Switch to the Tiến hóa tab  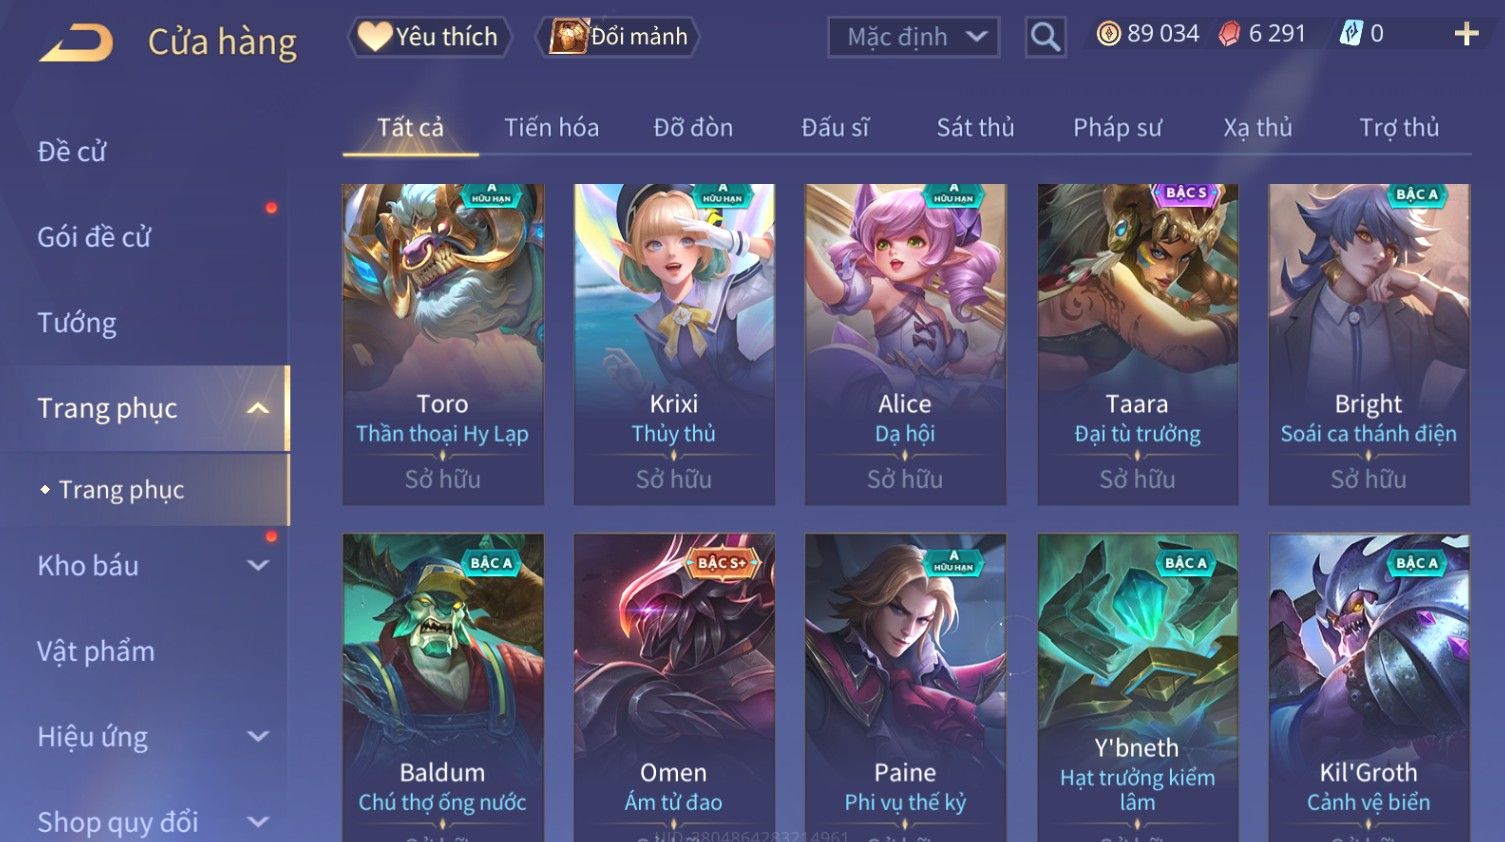click(551, 128)
